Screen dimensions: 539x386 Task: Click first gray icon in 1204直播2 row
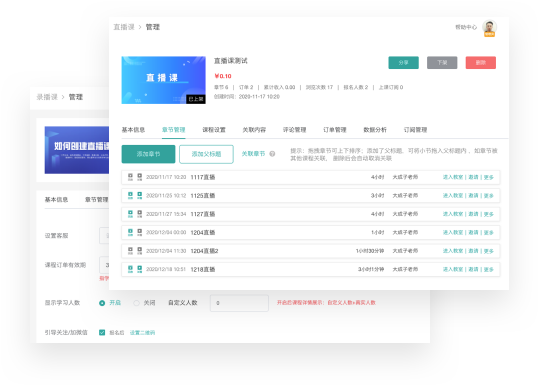(130, 251)
